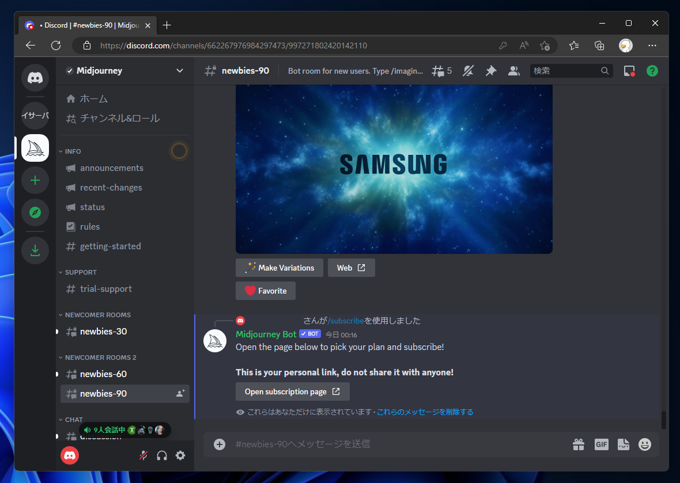This screenshot has width=680, height=483.
Task: Open browser profile avatar
Action: click(x=625, y=46)
